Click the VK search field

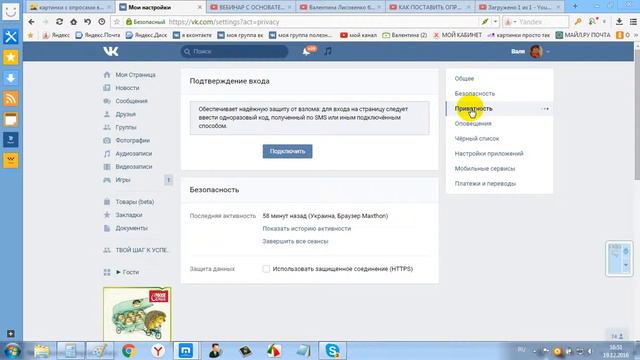tap(234, 51)
